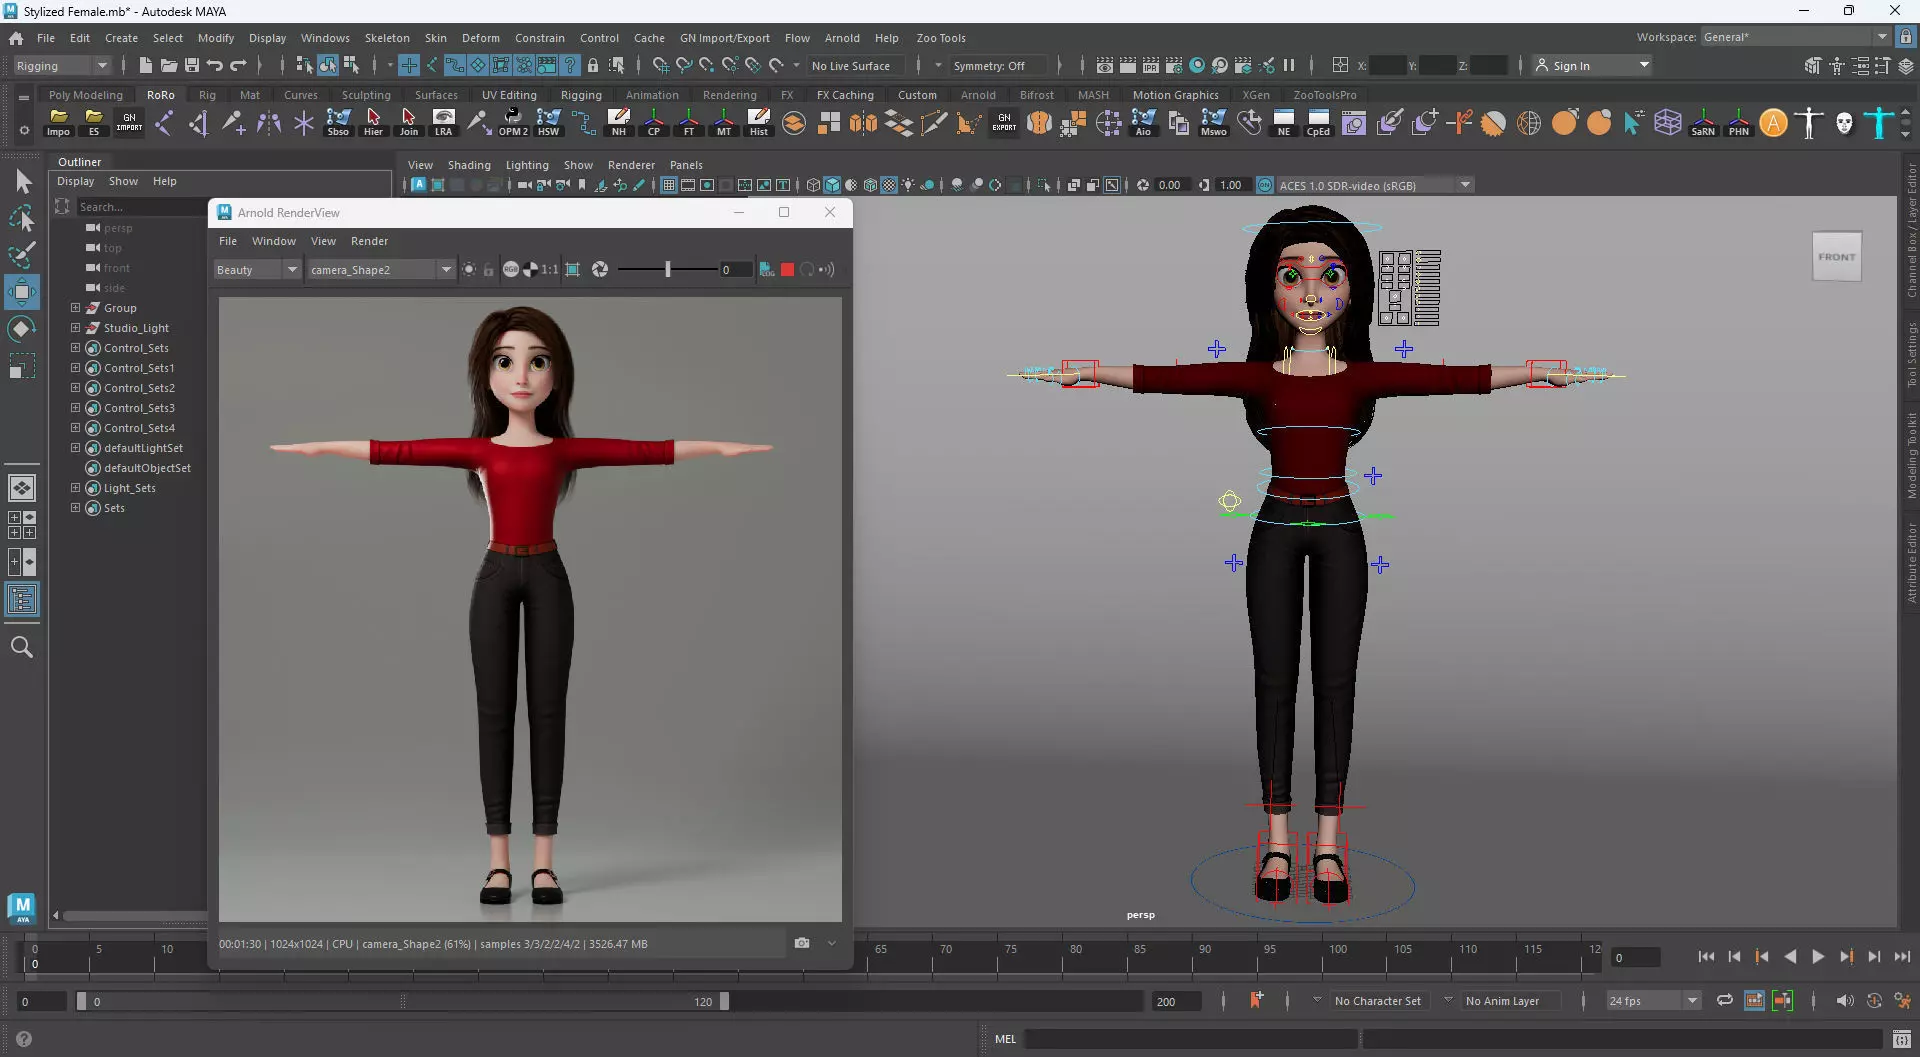The height and width of the screenshot is (1057, 1920).
Task: Click the Impo import shelf button
Action: (59, 123)
